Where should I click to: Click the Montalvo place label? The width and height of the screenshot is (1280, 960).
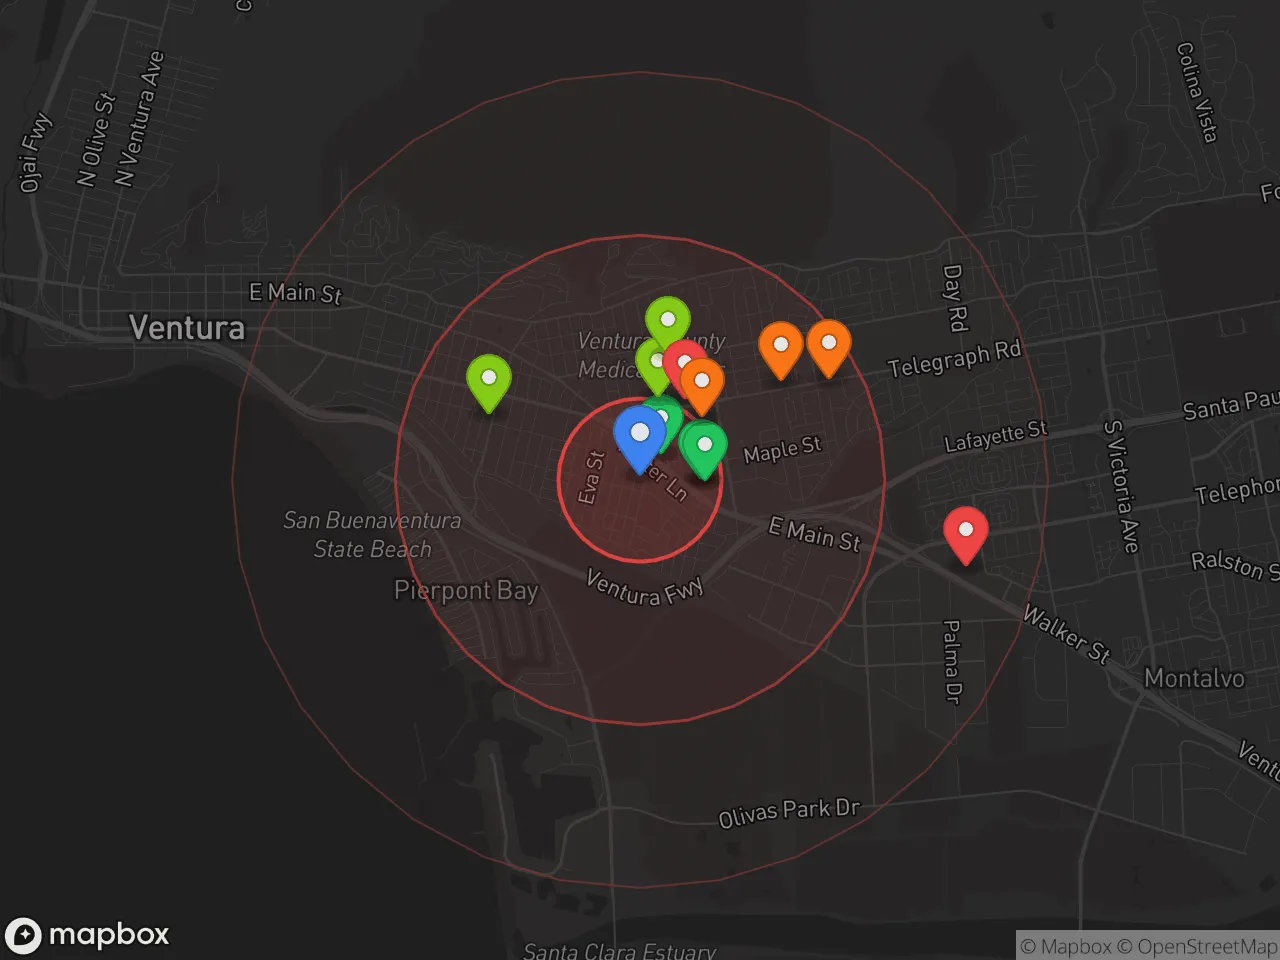pyautogui.click(x=1194, y=679)
